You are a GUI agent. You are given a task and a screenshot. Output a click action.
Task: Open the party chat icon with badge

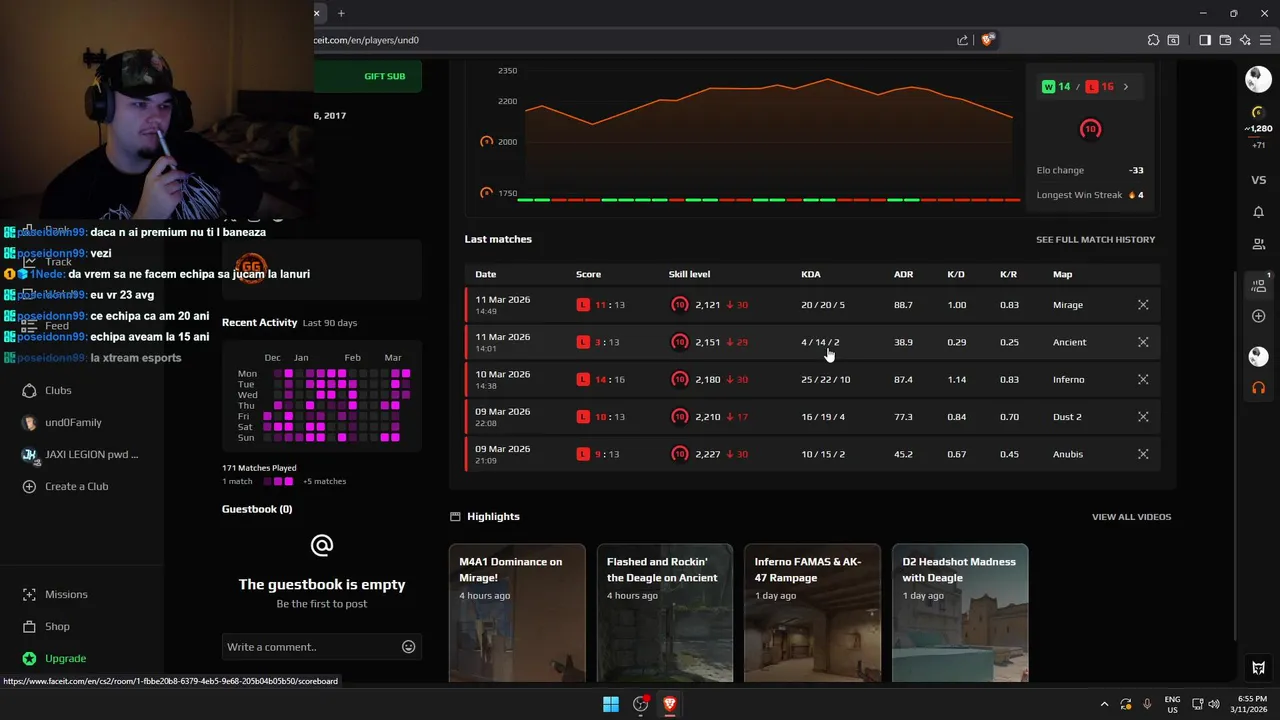[x=1258, y=285]
